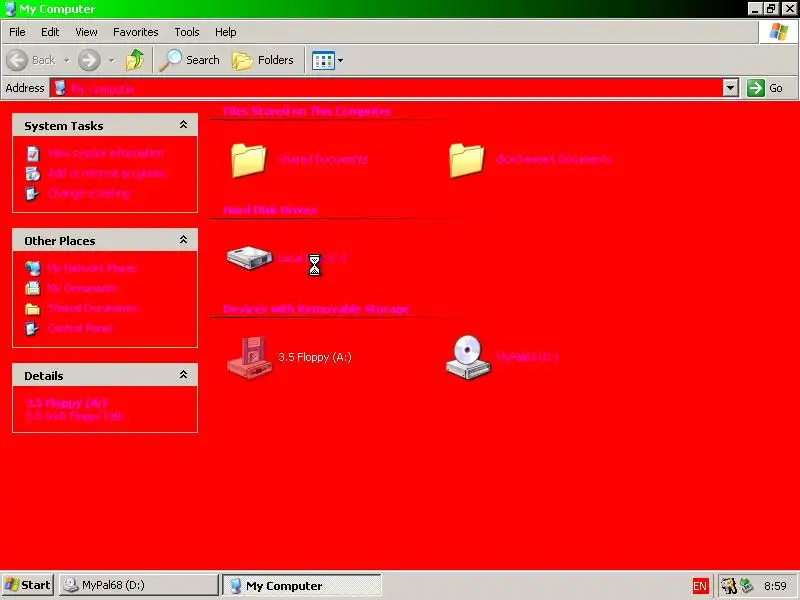
Task: Open the Favorites menu
Action: point(136,32)
